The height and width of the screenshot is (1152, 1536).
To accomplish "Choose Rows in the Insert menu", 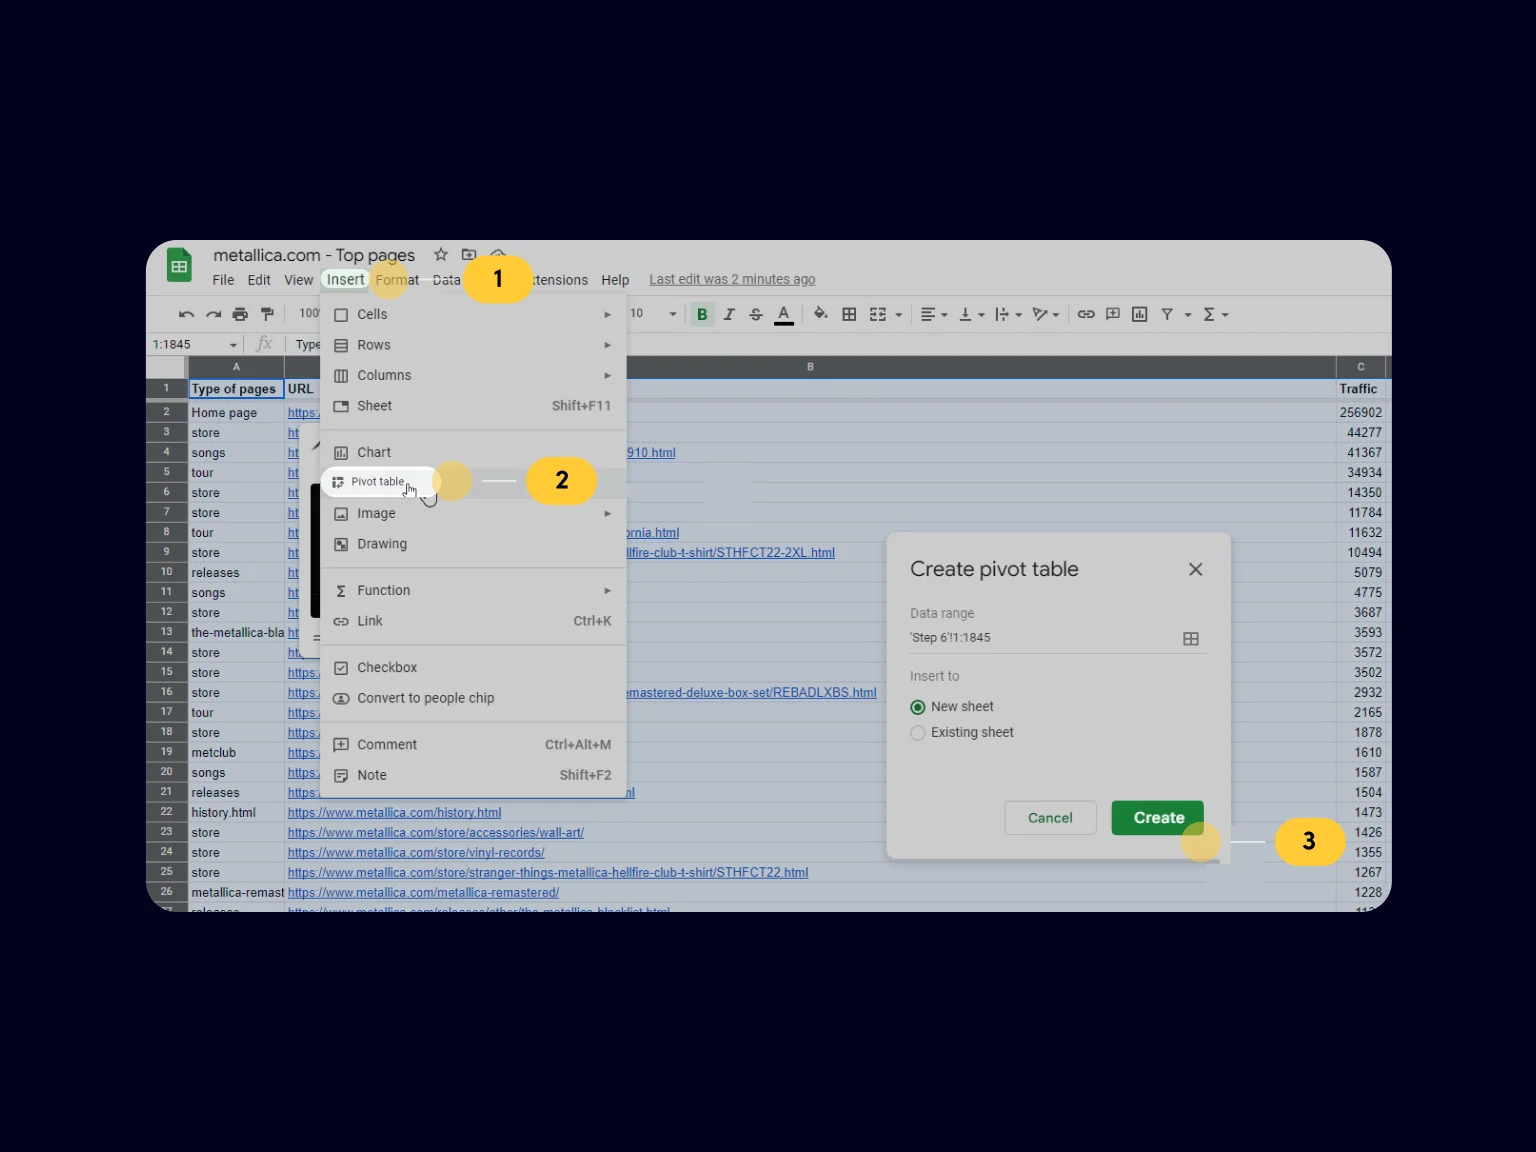I will 473,345.
